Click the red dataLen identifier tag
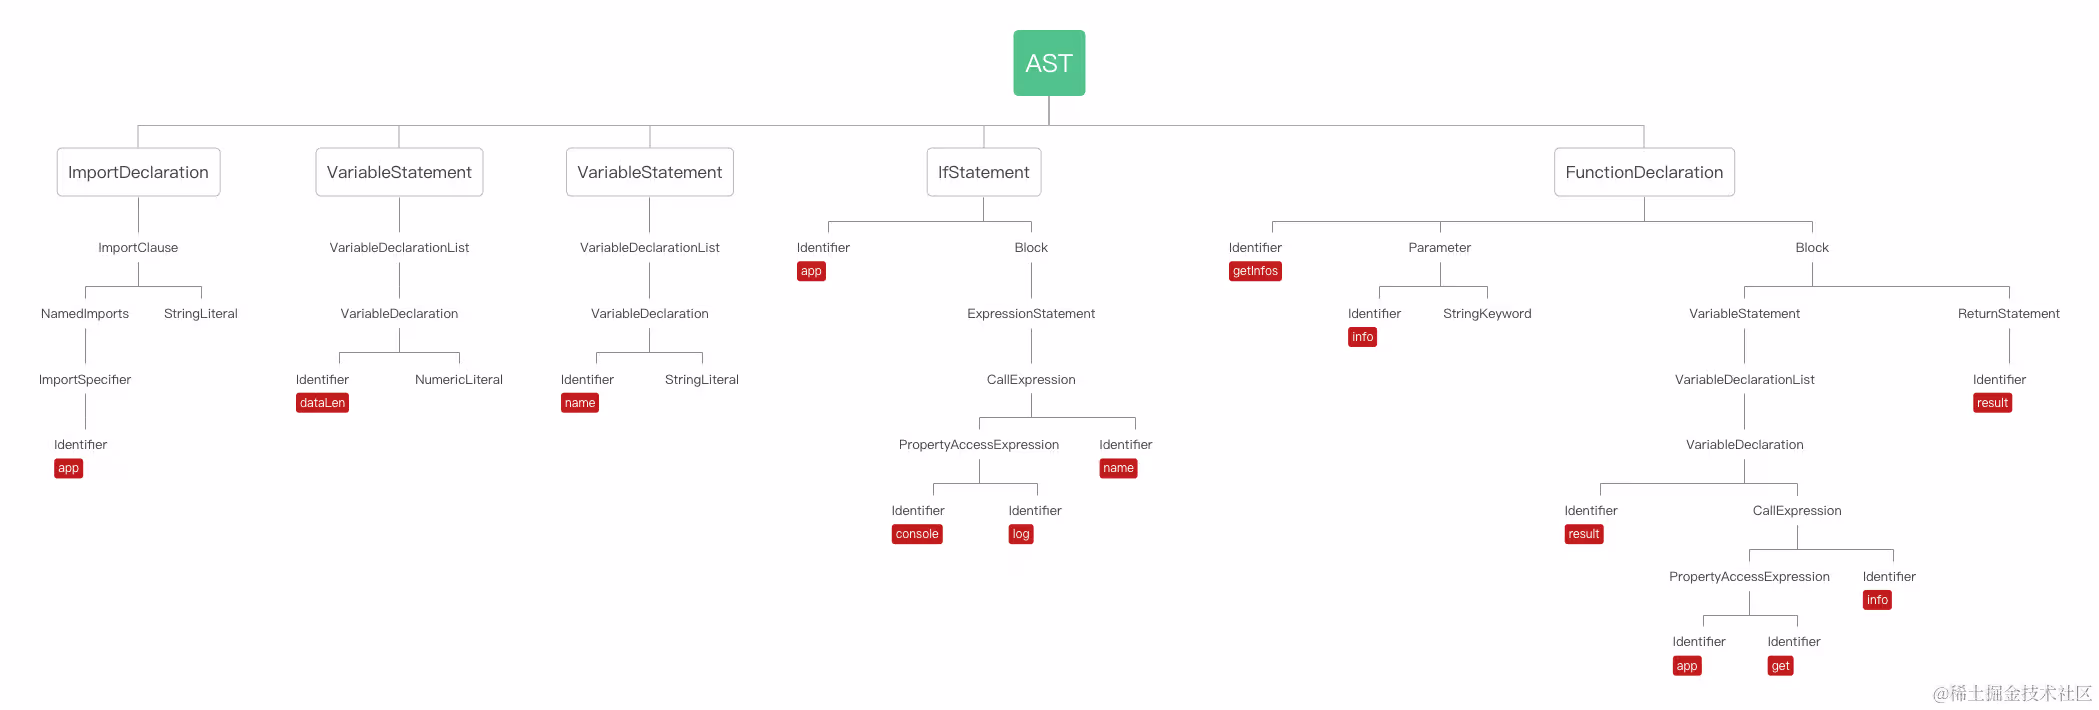Screen dimensions: 2099x710 pyautogui.click(x=322, y=403)
